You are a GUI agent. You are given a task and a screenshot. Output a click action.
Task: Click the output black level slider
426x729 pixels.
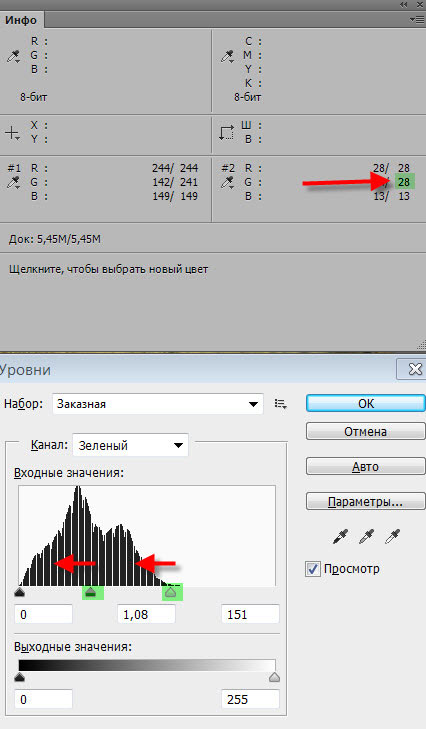19,677
